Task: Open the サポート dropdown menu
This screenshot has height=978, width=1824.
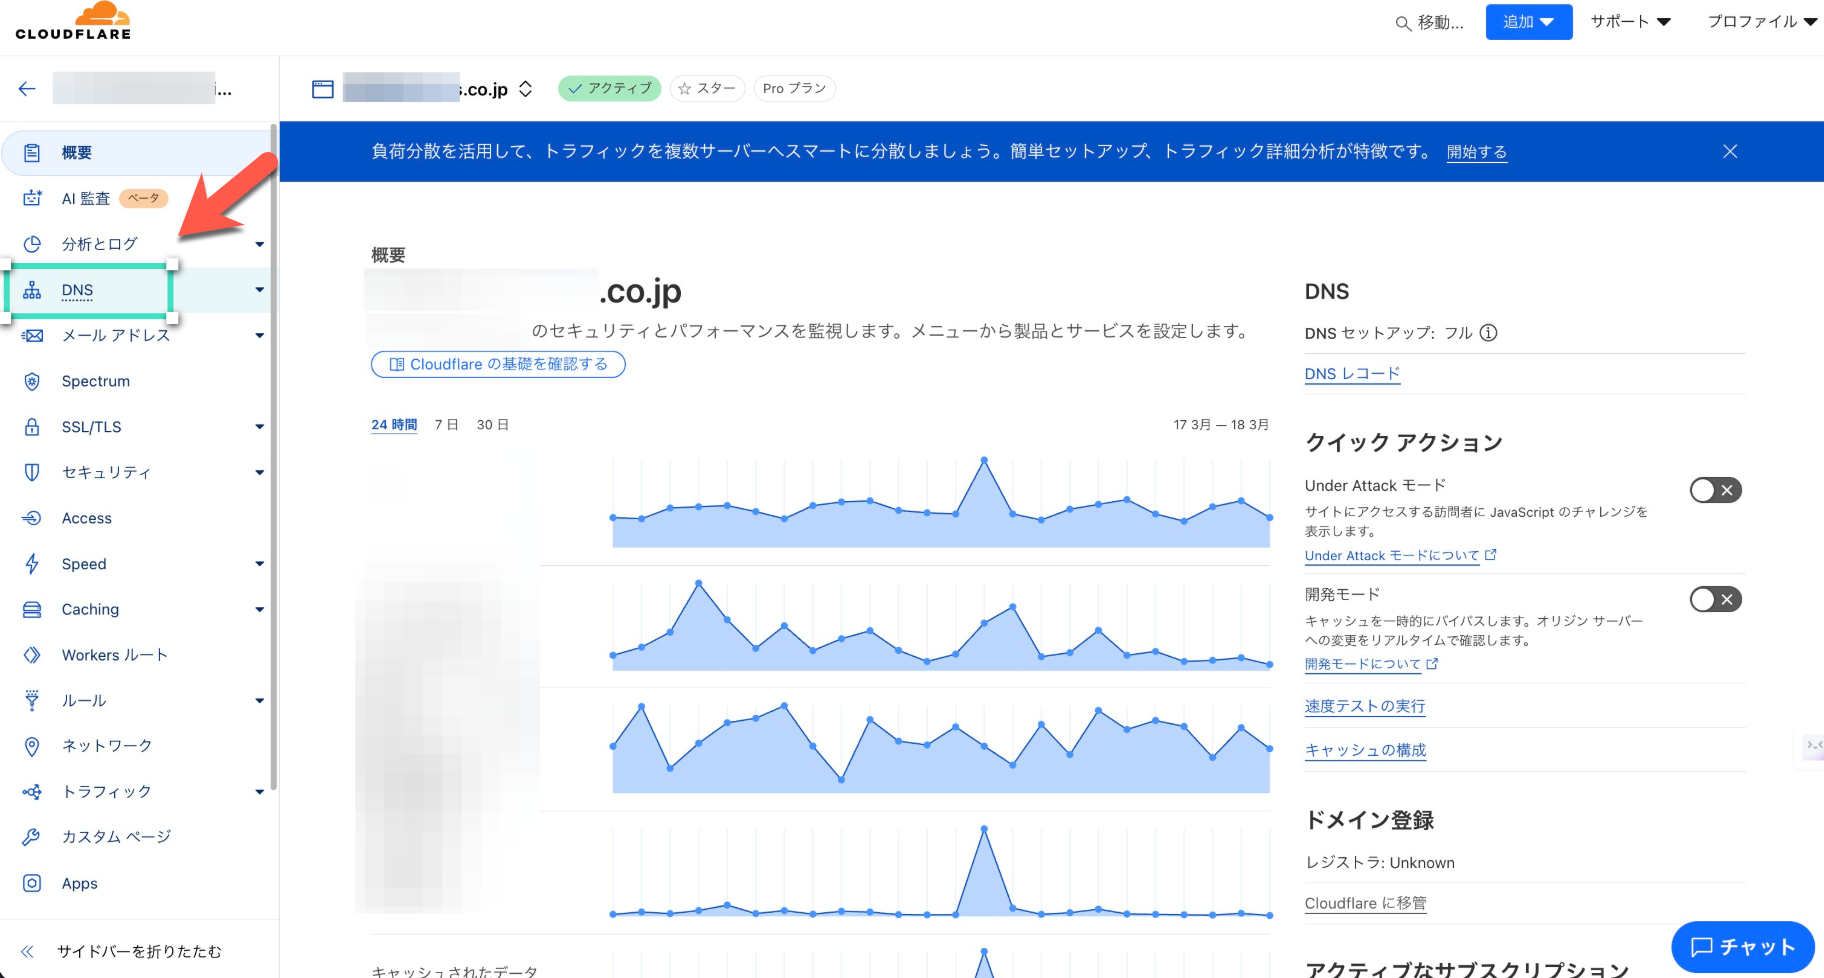Action: tap(1631, 21)
